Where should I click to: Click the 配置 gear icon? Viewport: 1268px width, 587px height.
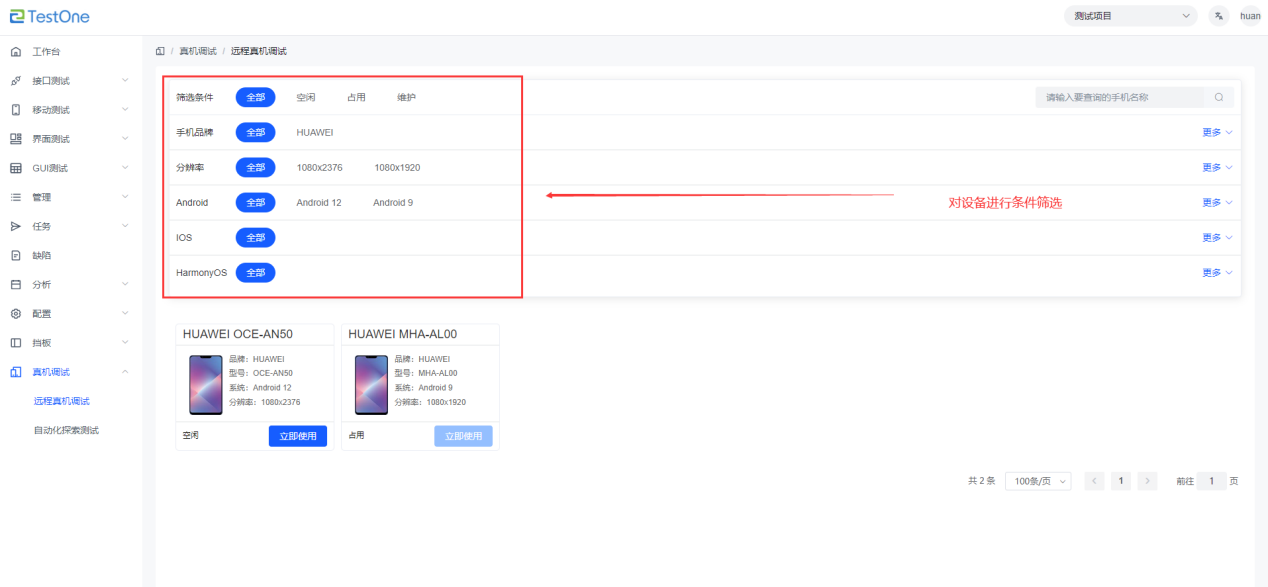(16, 314)
